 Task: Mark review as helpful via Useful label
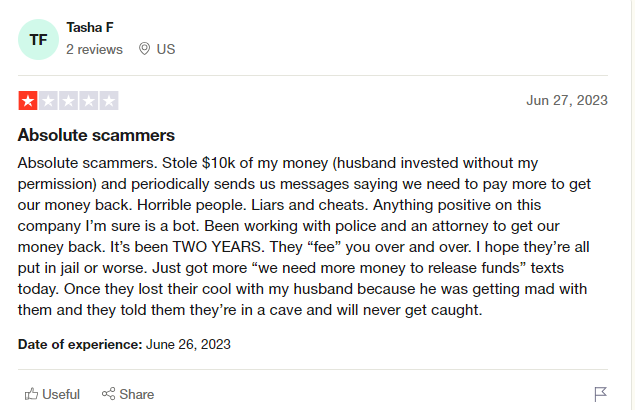coord(61,394)
